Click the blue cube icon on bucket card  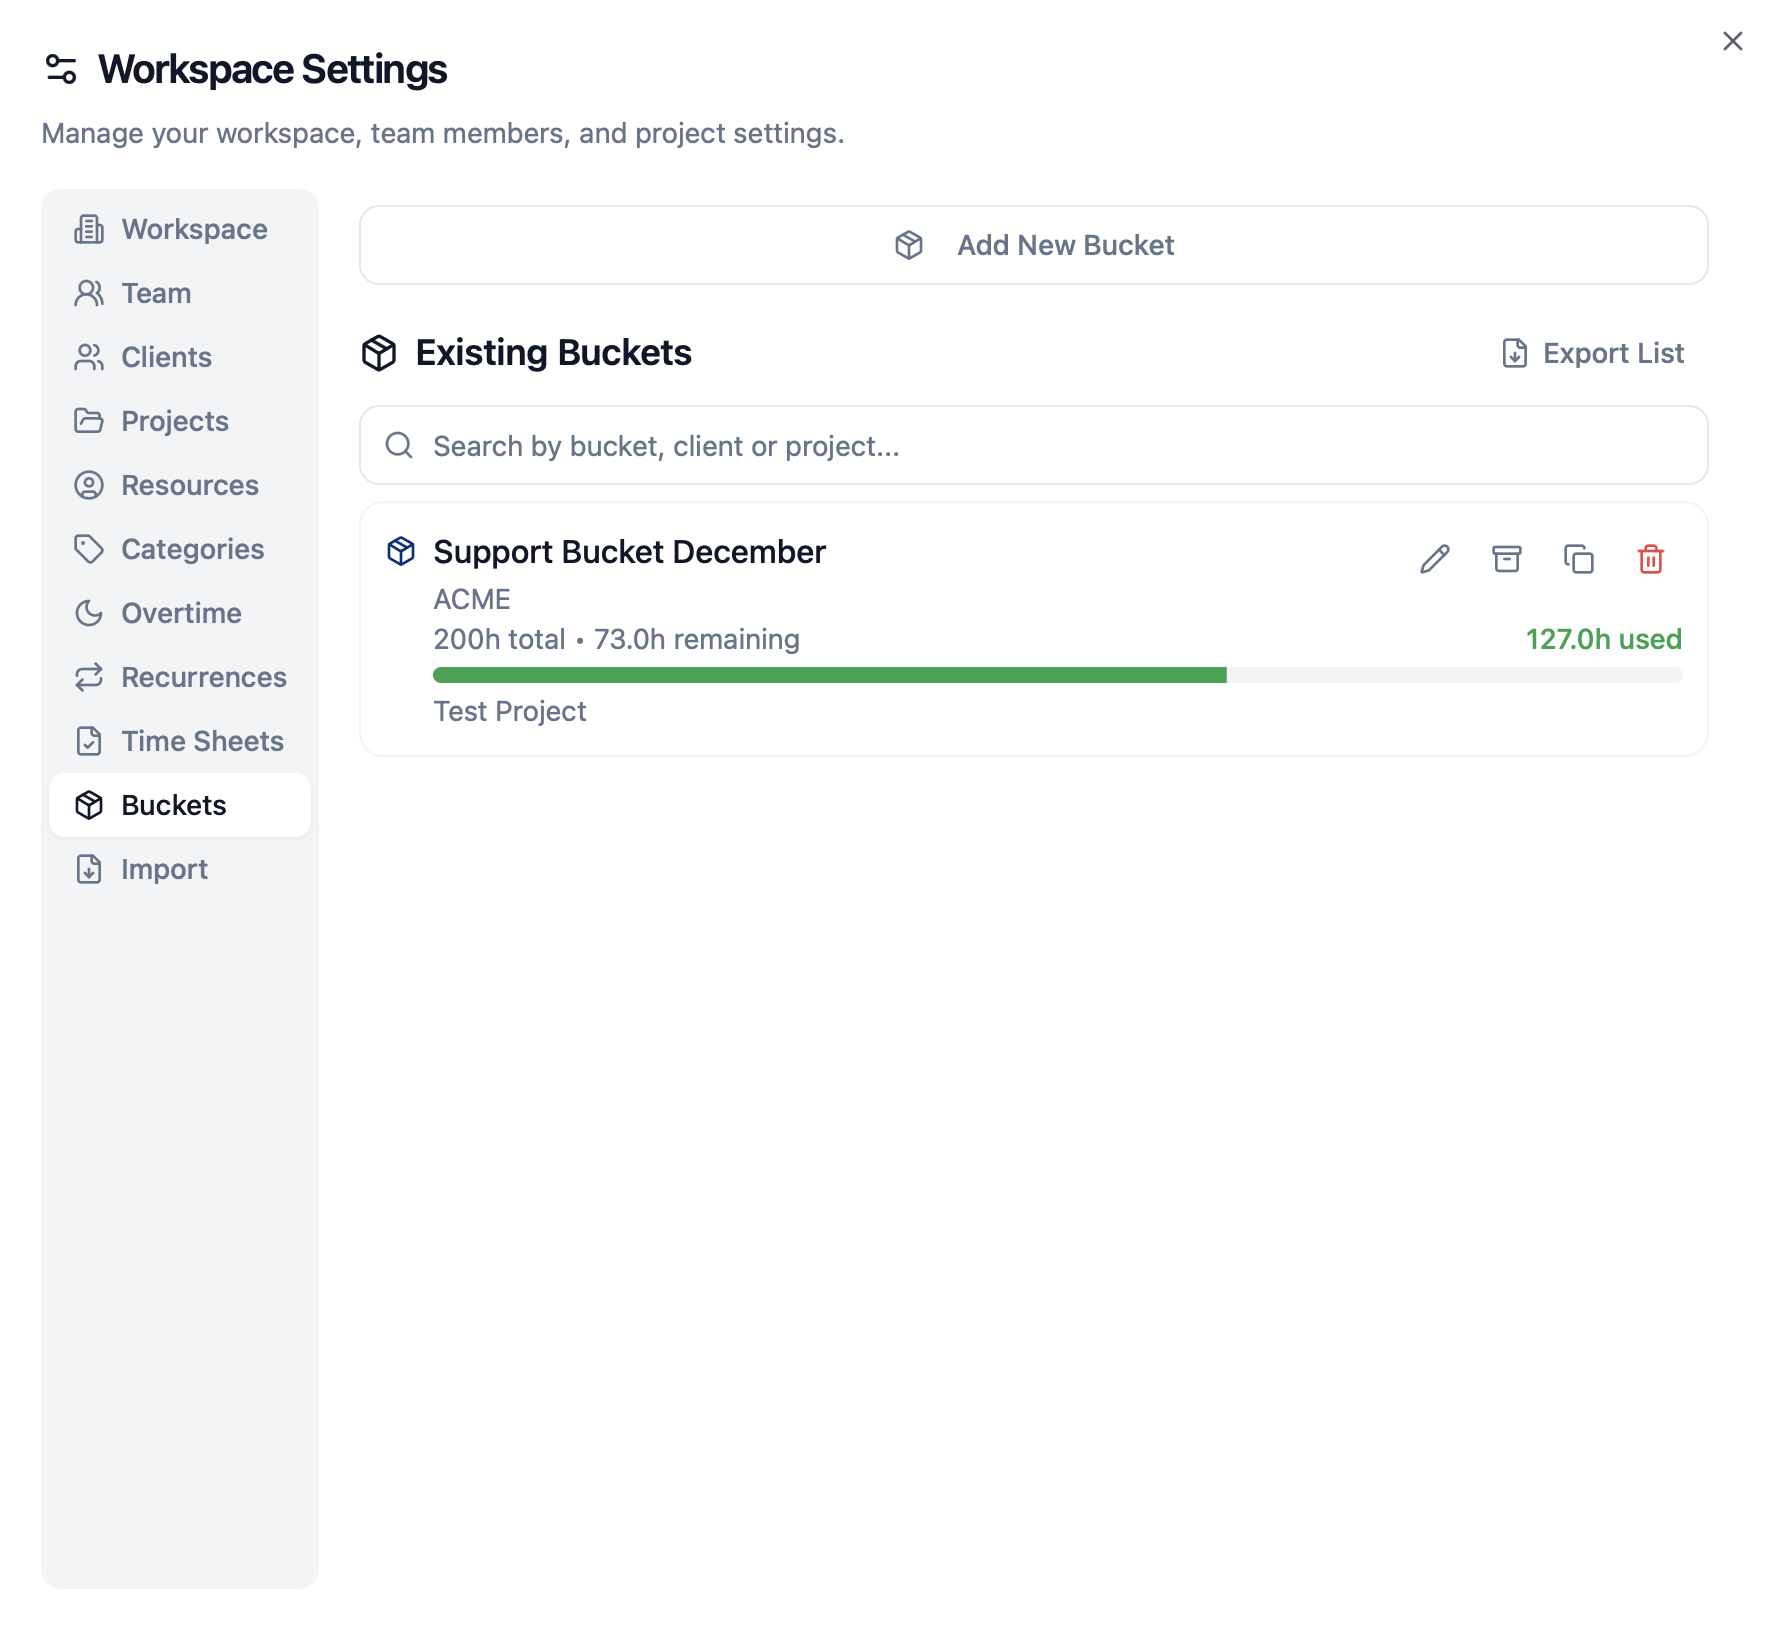[x=401, y=551]
